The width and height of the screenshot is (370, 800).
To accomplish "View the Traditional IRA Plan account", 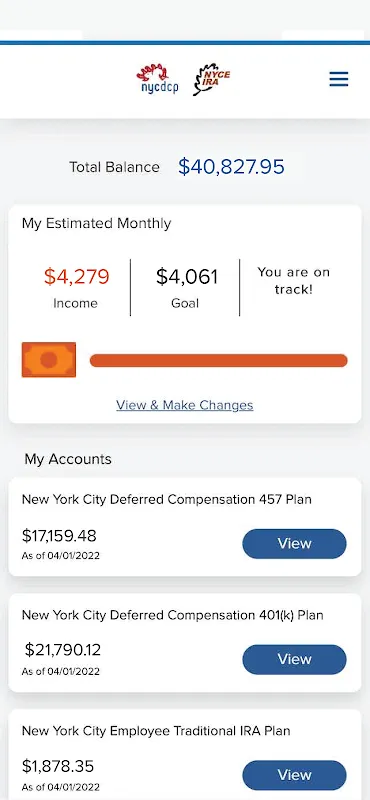I will [x=294, y=775].
